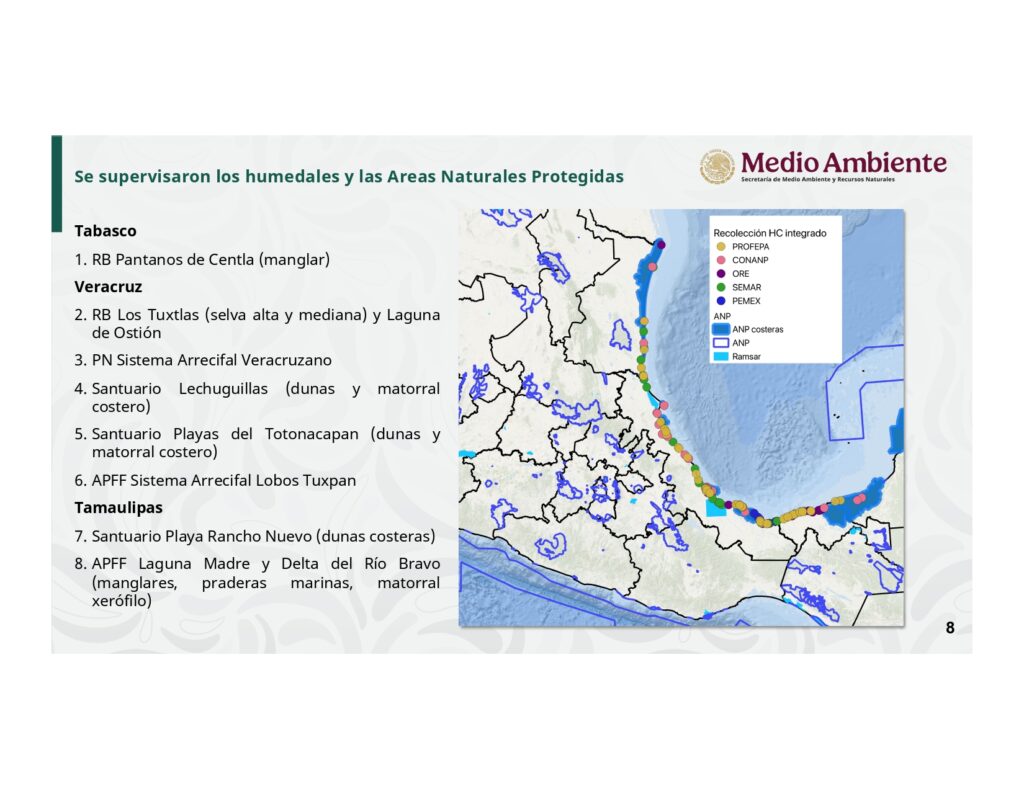Select the Tamaulipas heading
Viewport: 1024px width, 791px height.
118,508
